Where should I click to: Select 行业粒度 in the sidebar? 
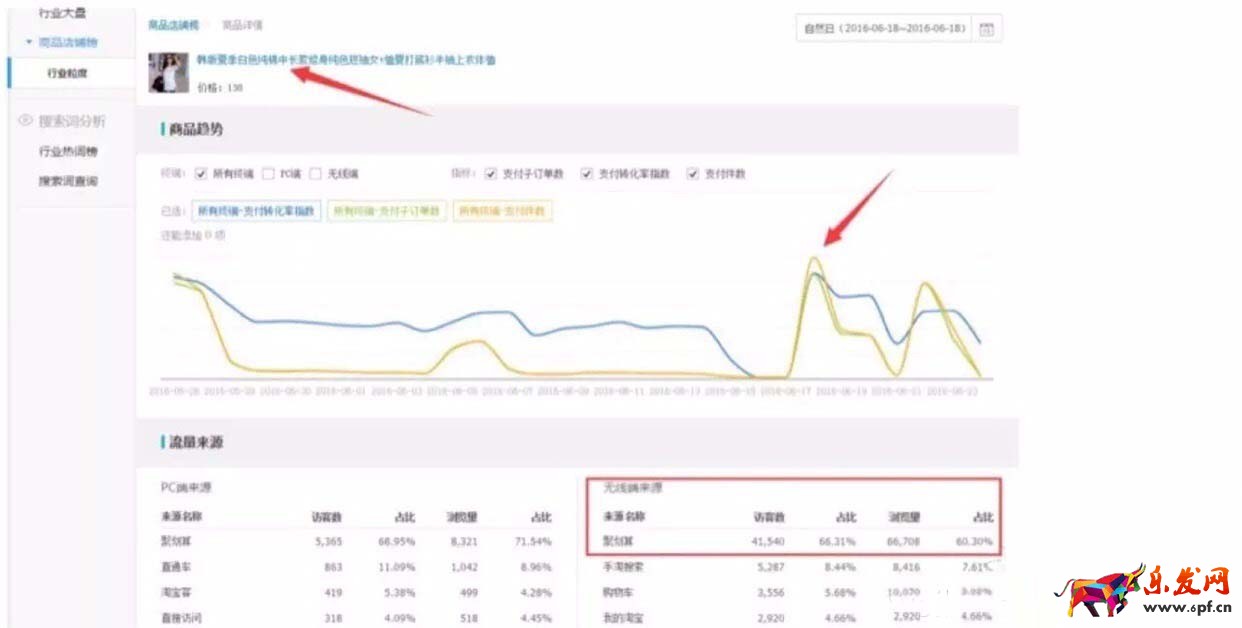point(68,73)
